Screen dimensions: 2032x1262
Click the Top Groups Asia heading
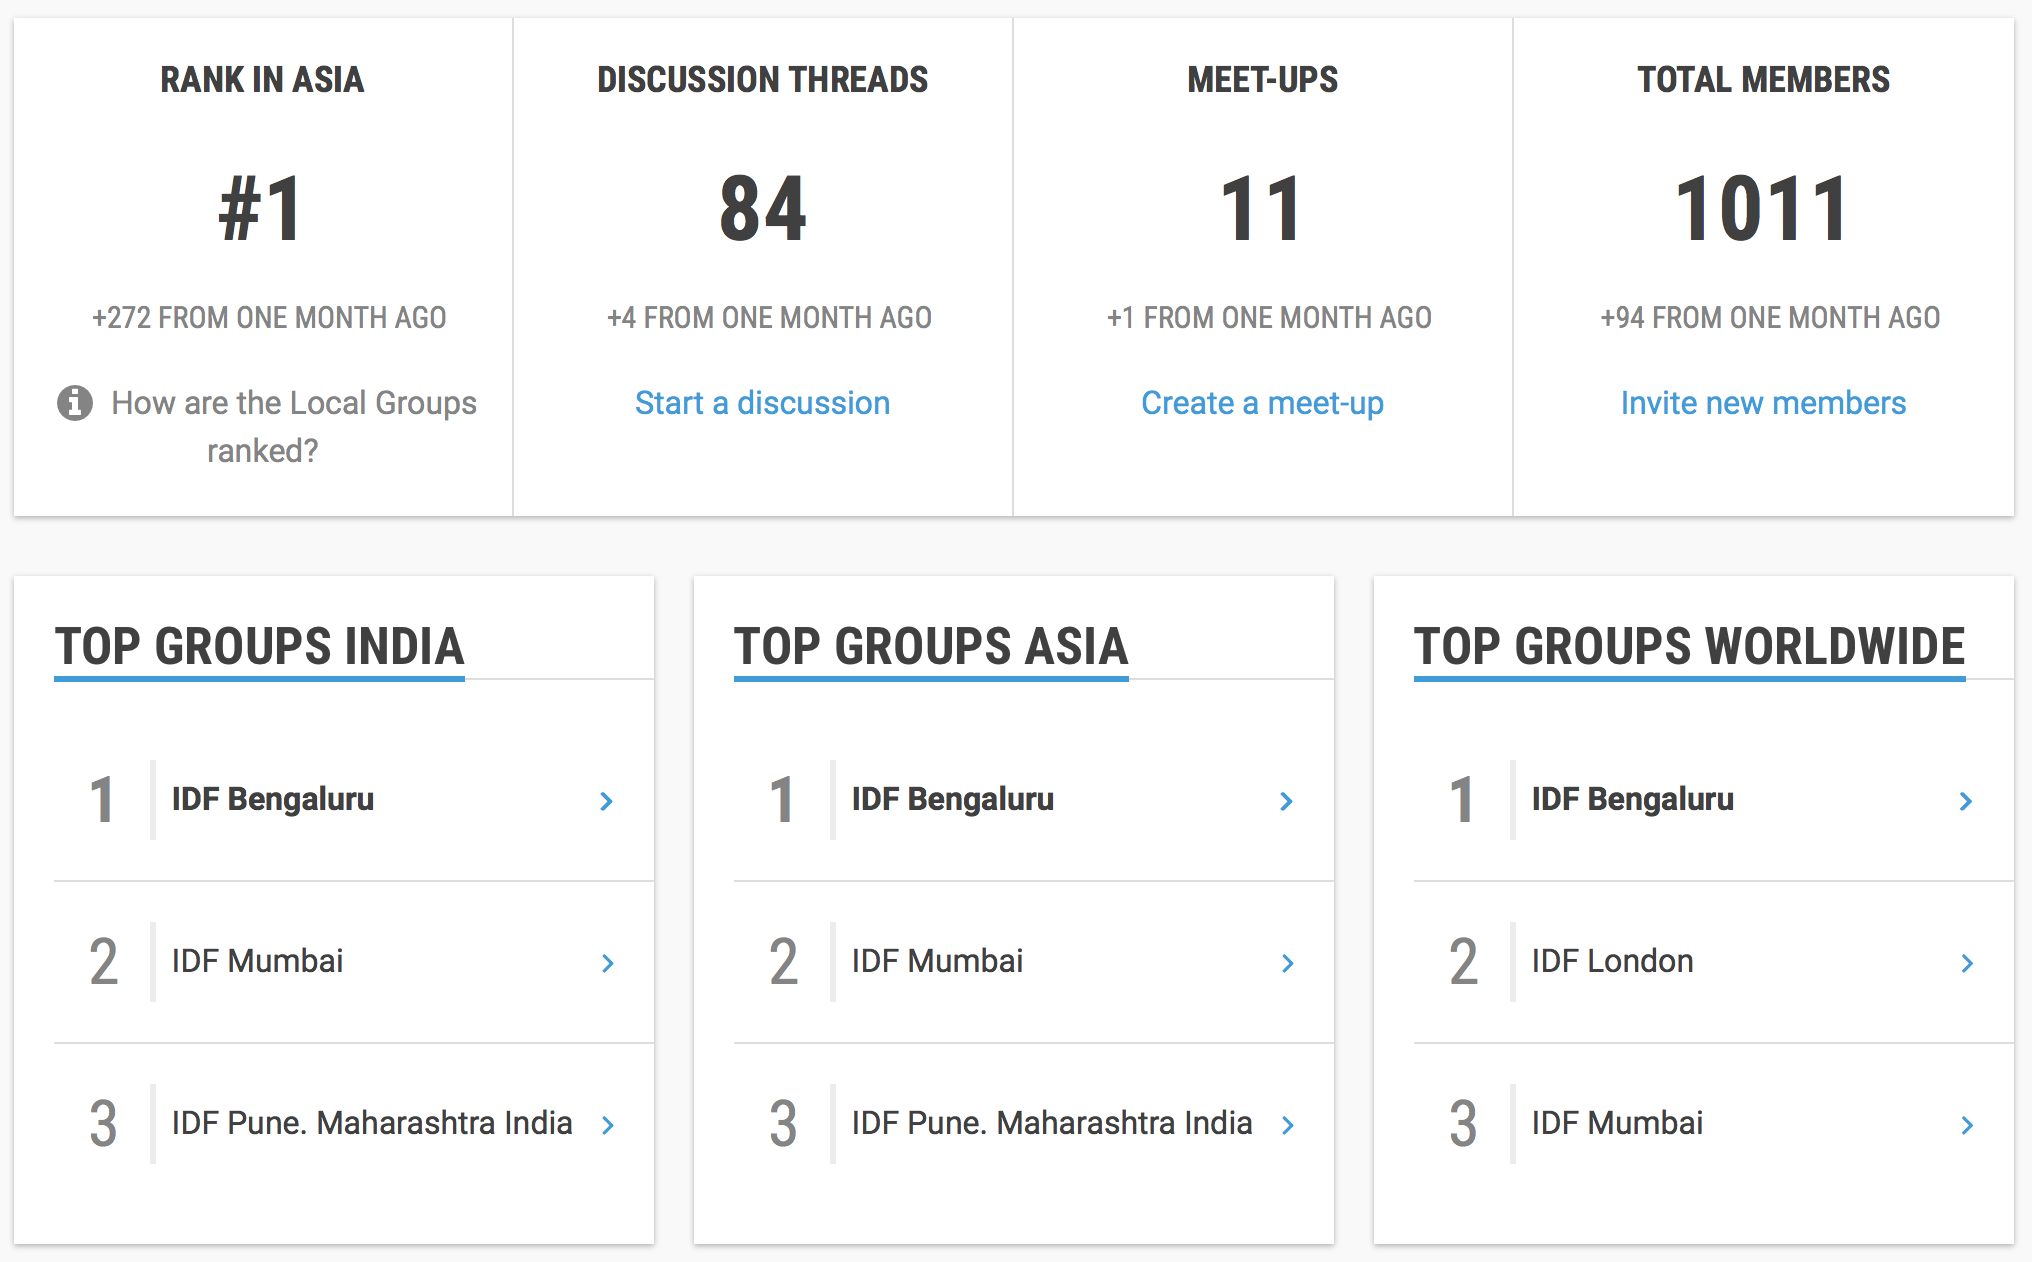point(931,646)
